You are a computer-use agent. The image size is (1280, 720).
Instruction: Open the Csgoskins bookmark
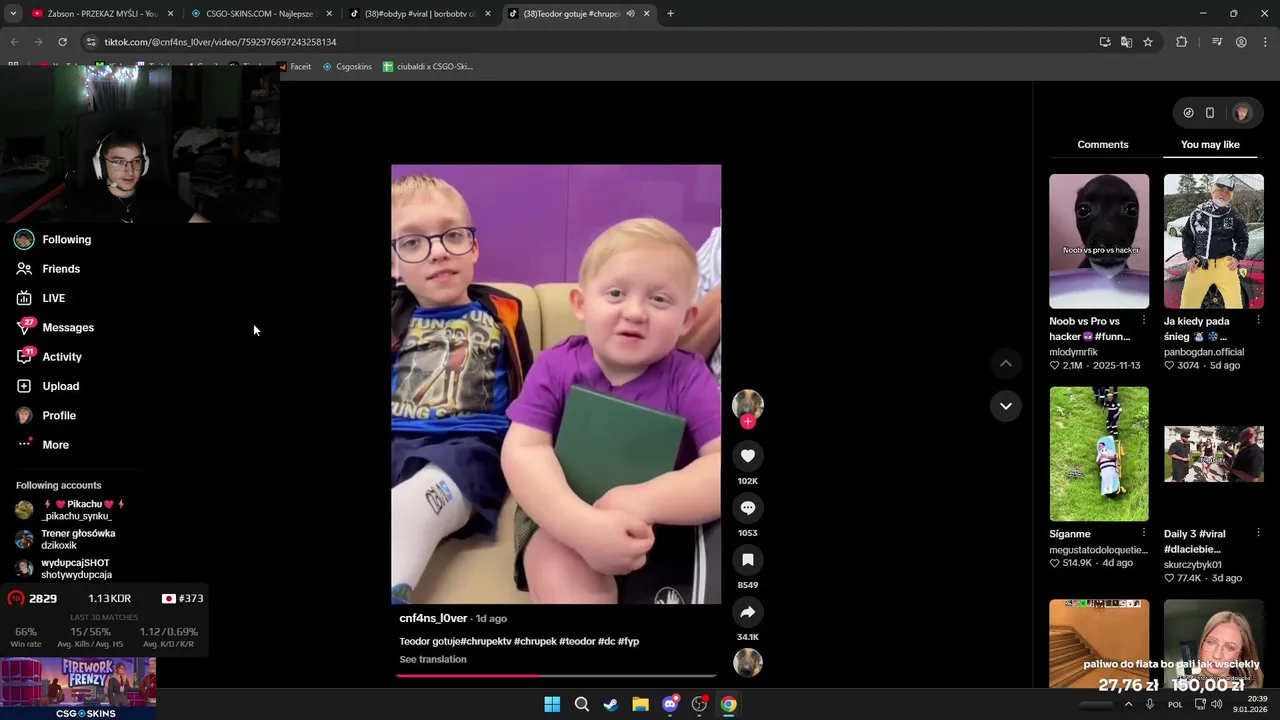tap(347, 67)
